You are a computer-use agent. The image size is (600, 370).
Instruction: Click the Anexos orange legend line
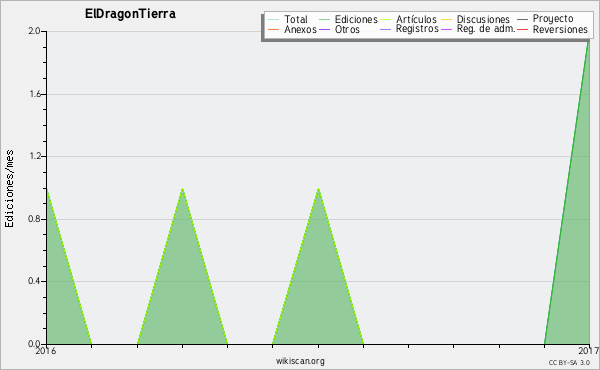pyautogui.click(x=273, y=29)
